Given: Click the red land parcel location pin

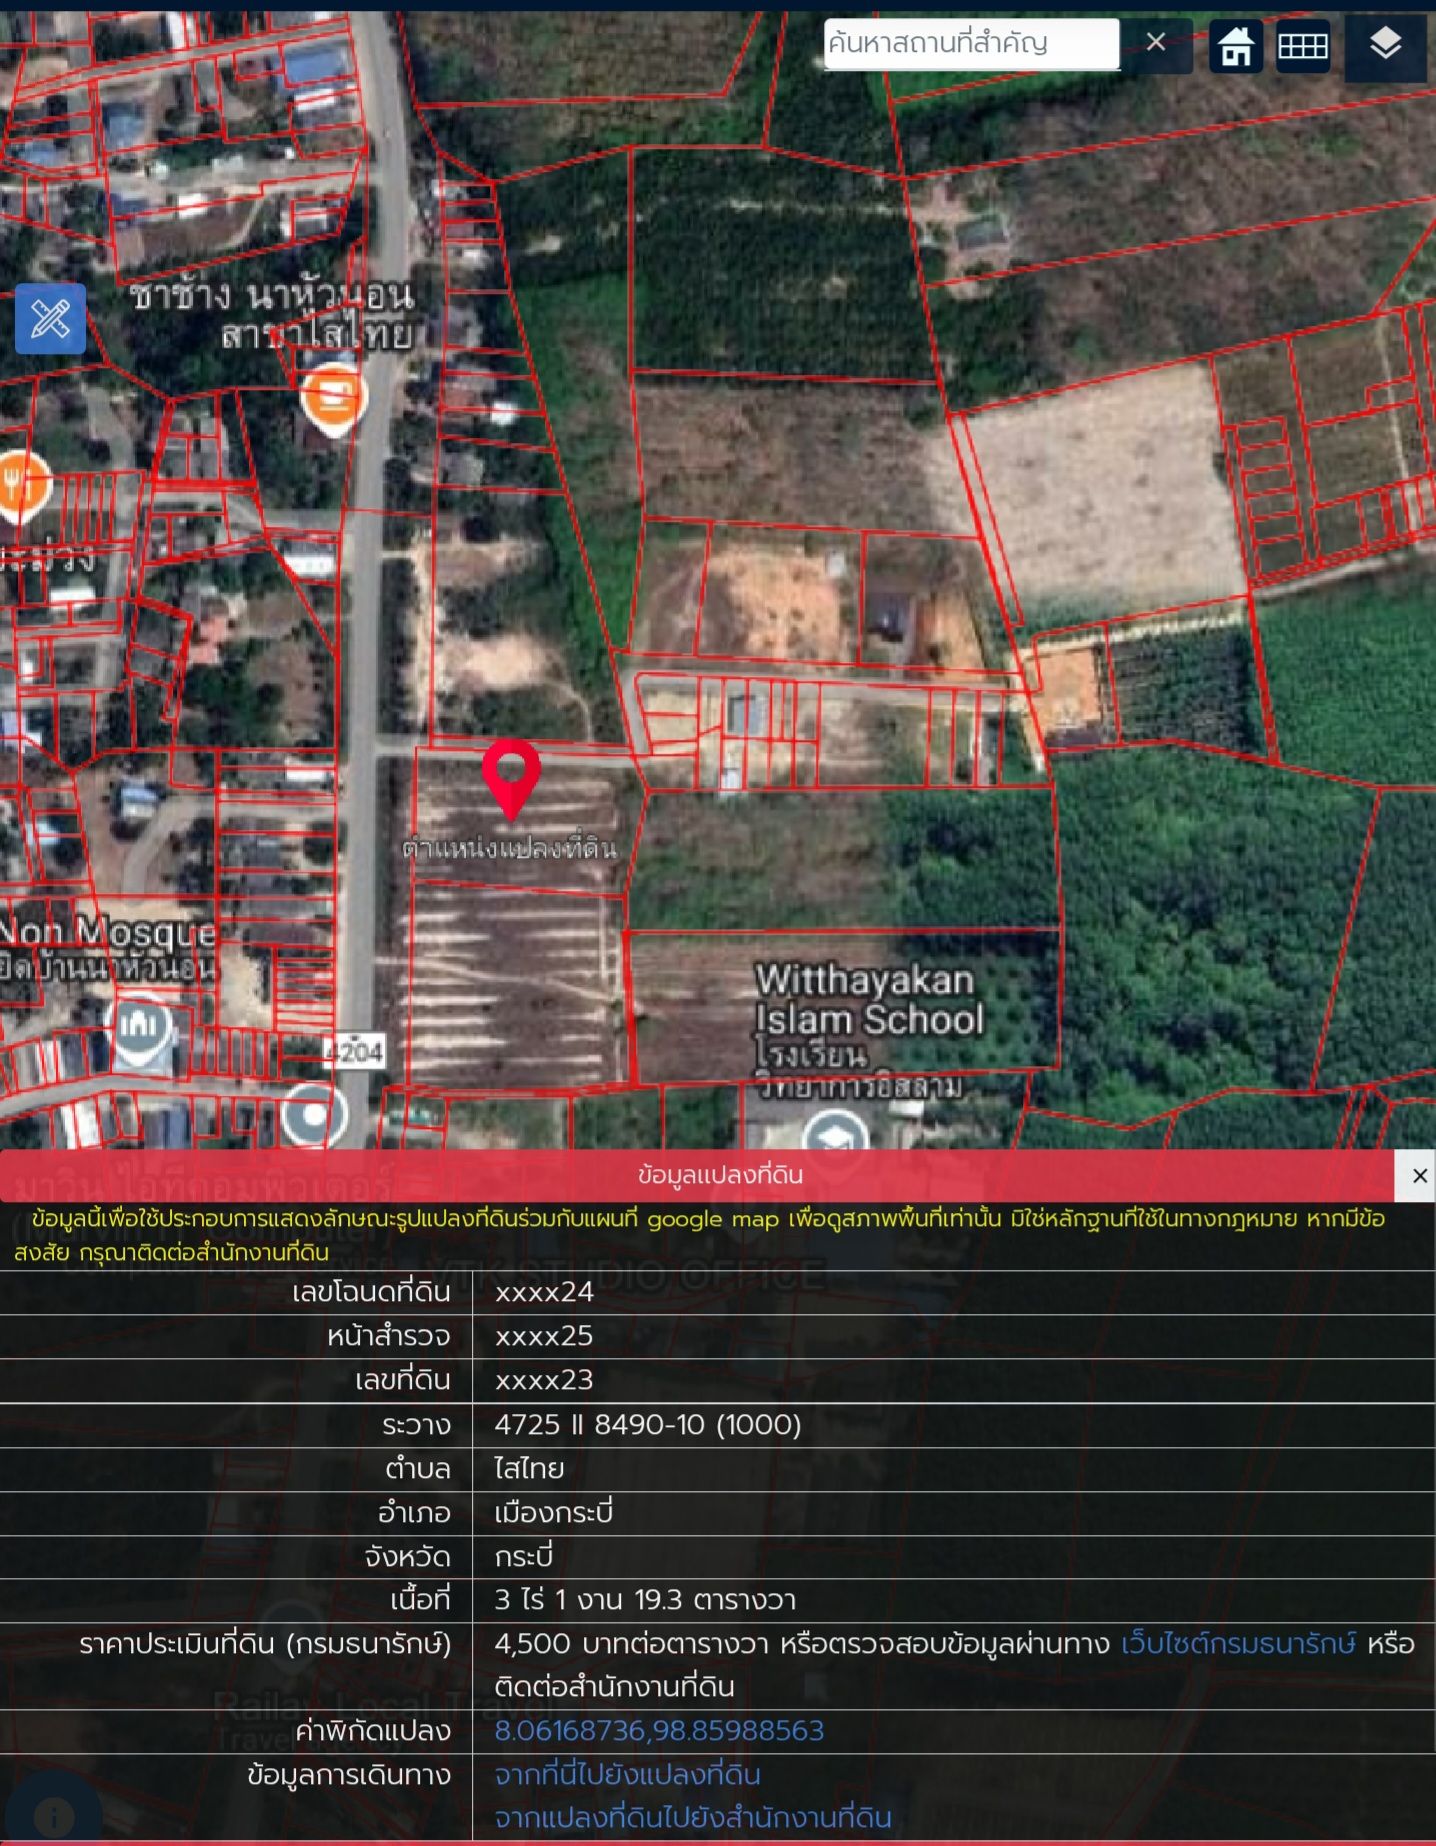Looking at the screenshot, I should coord(511,778).
